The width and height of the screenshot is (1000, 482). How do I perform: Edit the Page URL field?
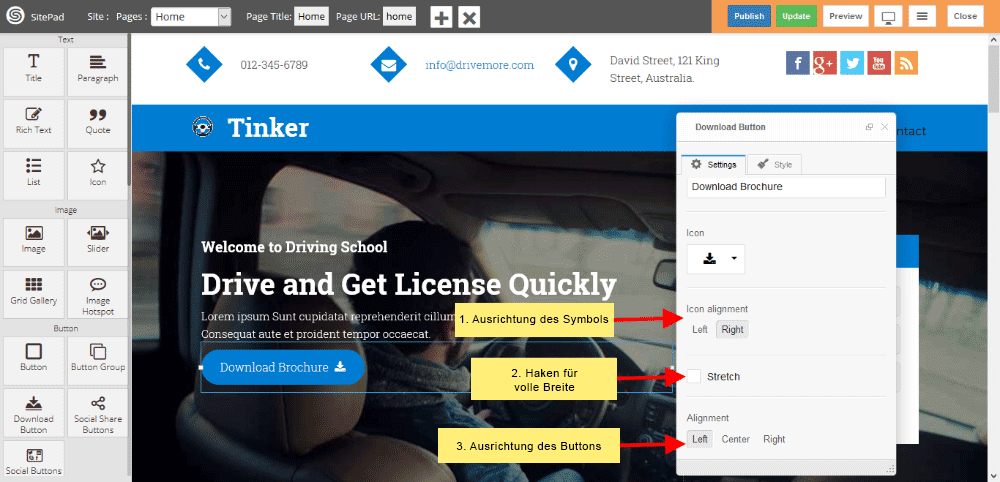coord(399,17)
